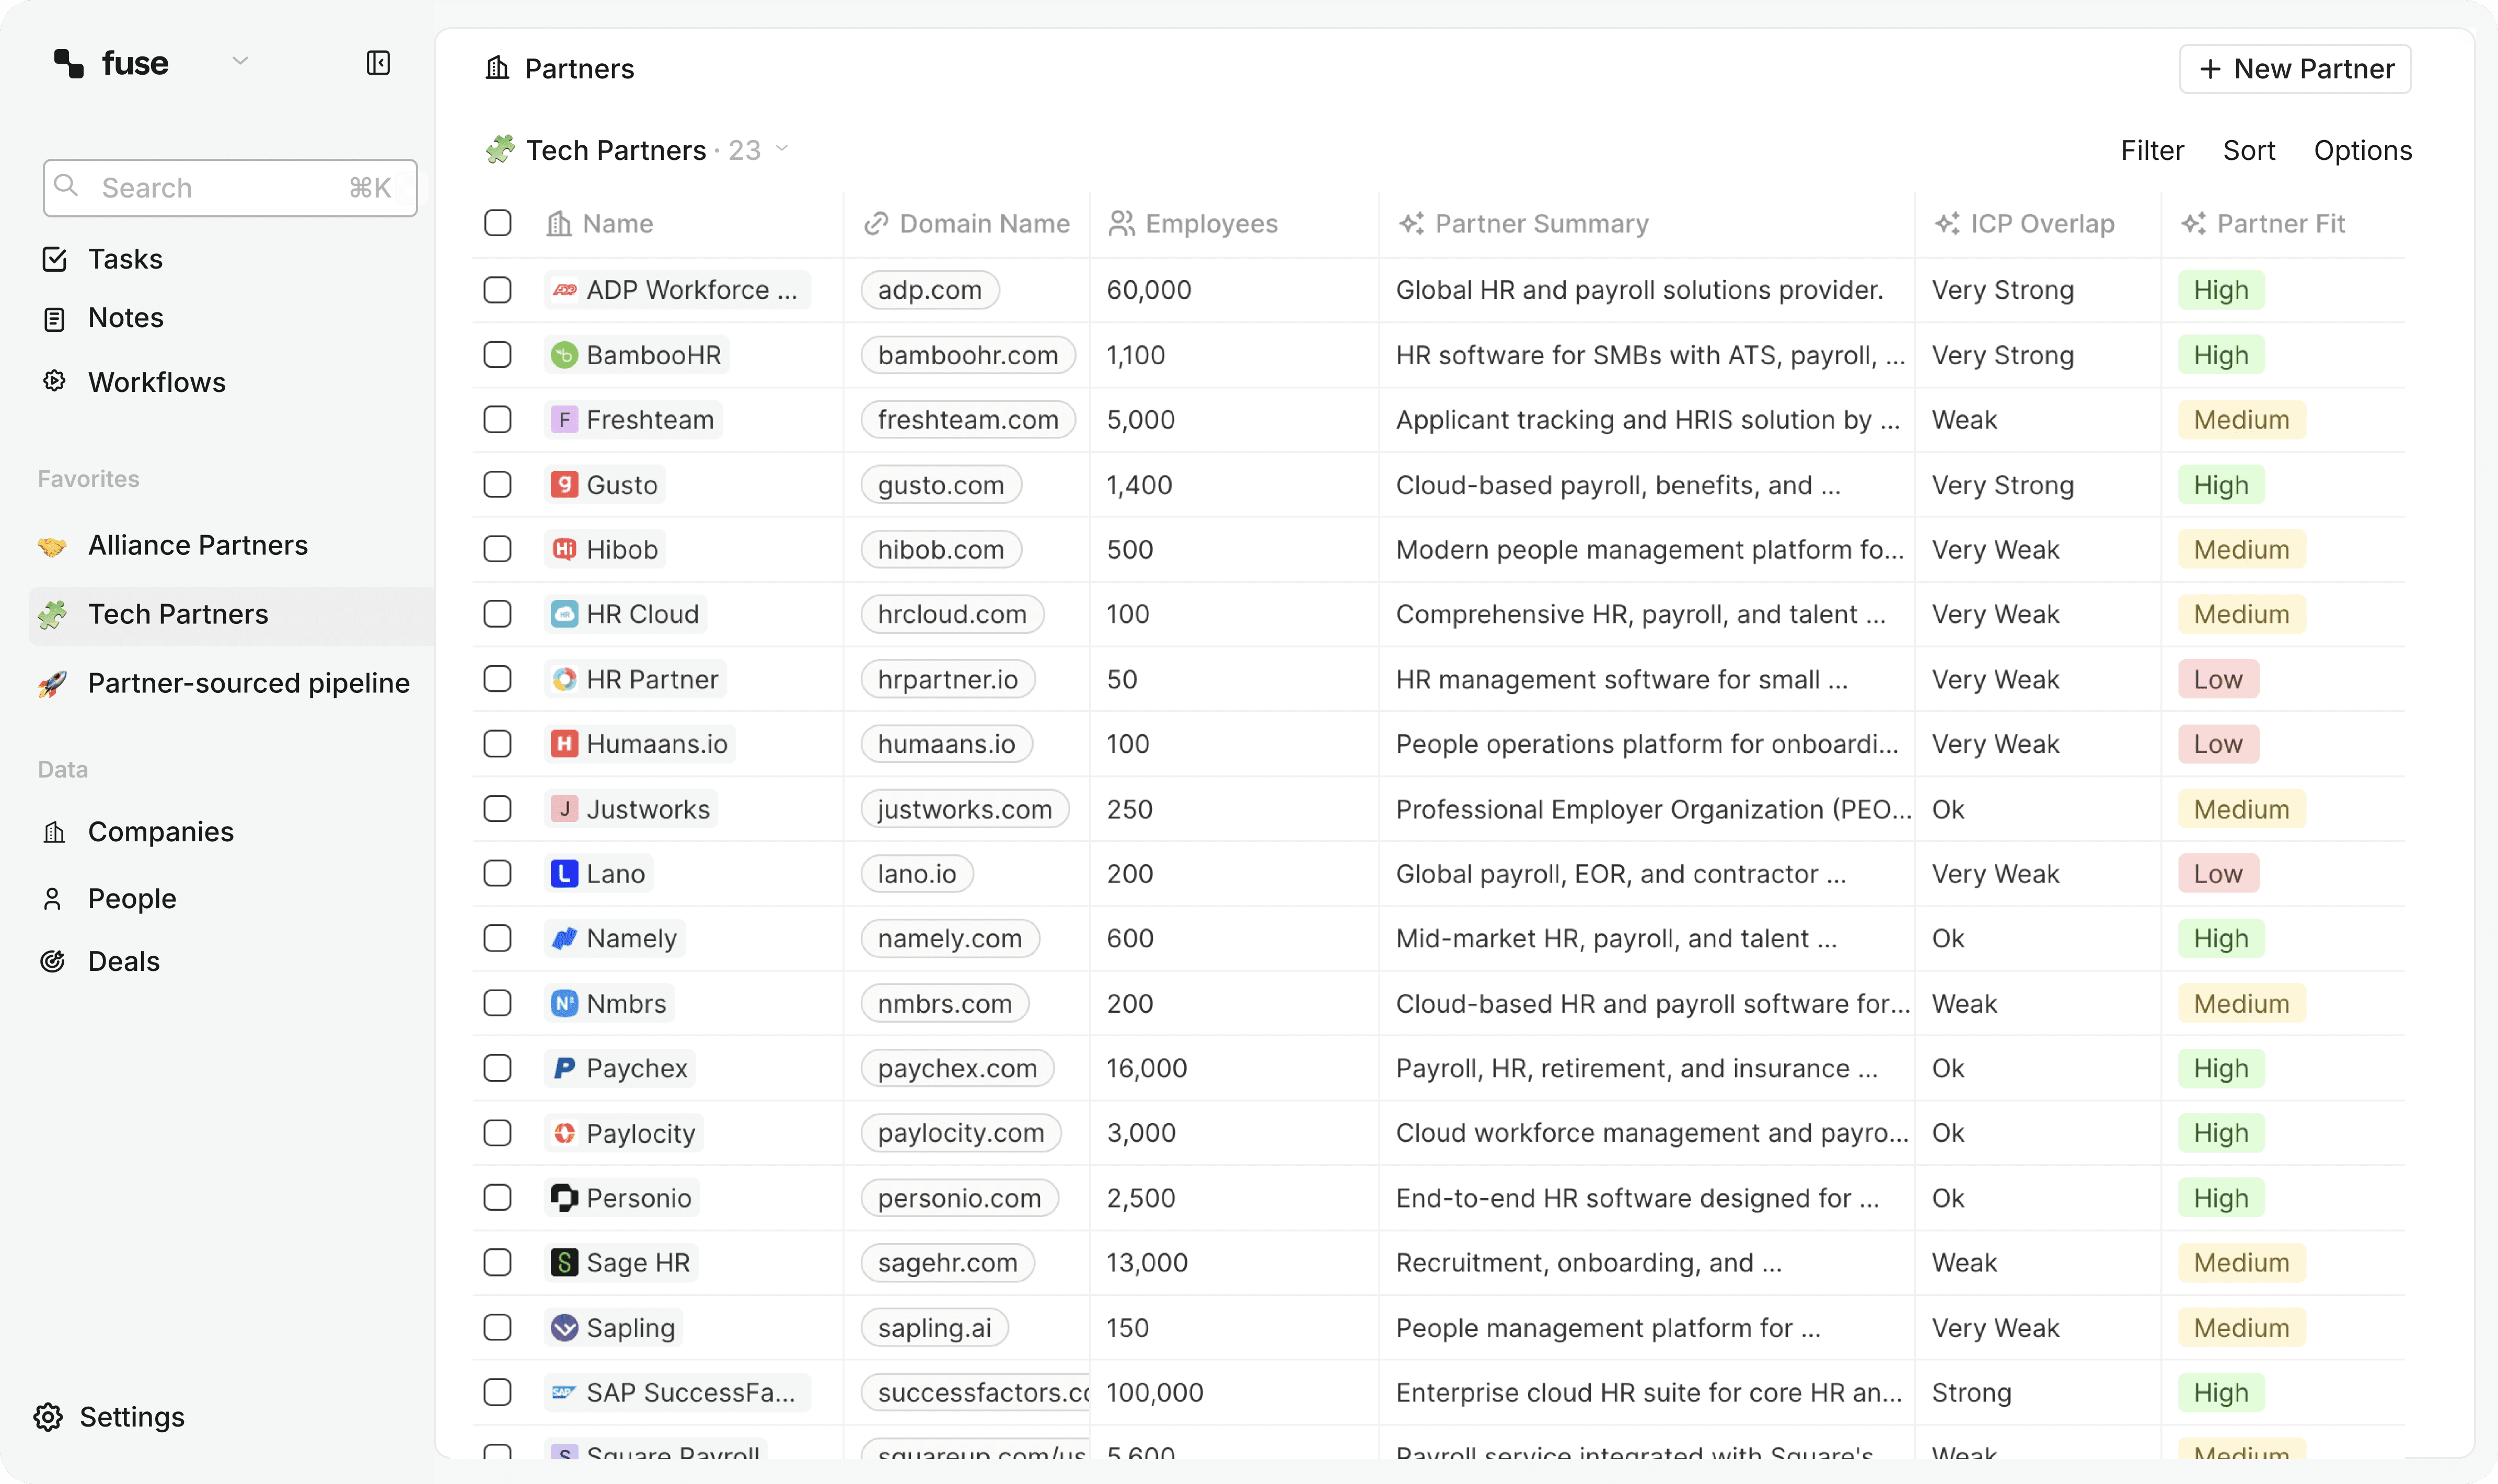Check the select-all checkbox in the table header

[497, 223]
